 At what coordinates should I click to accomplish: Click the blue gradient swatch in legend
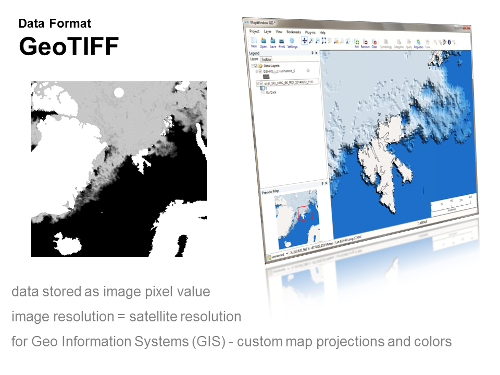[262, 88]
